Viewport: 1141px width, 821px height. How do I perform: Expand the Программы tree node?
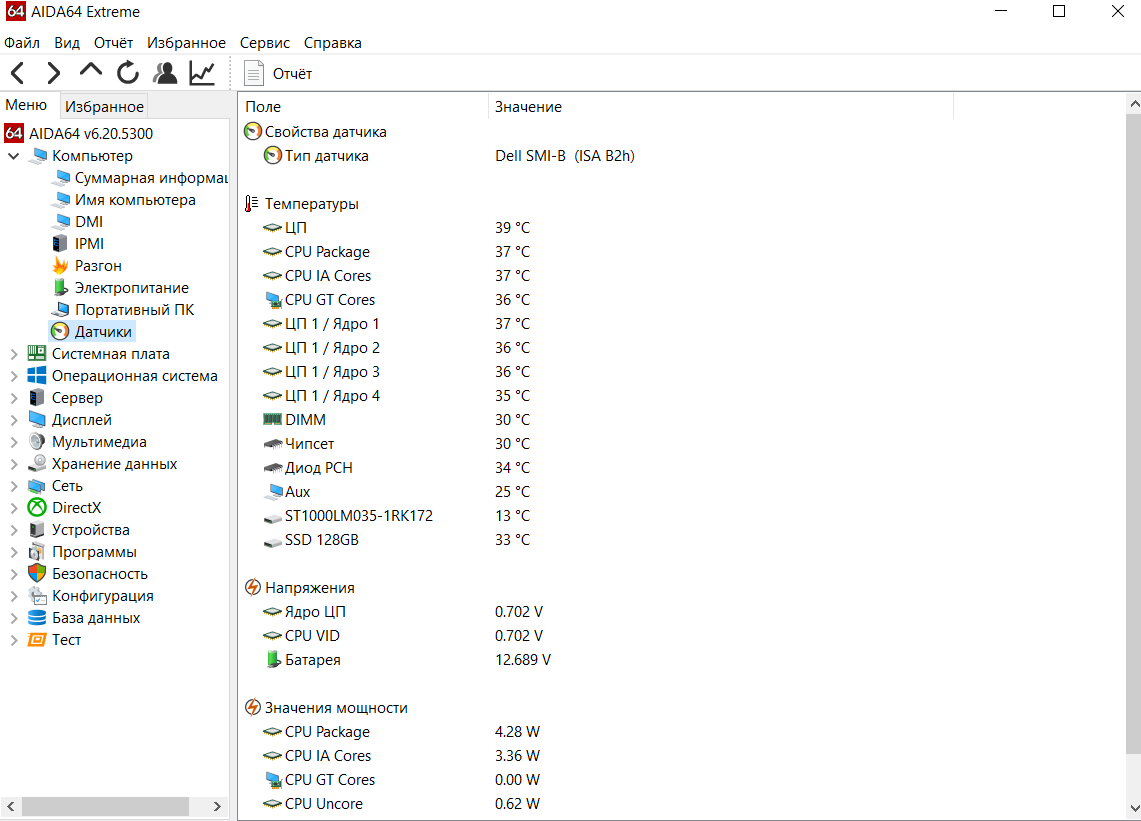[13, 552]
